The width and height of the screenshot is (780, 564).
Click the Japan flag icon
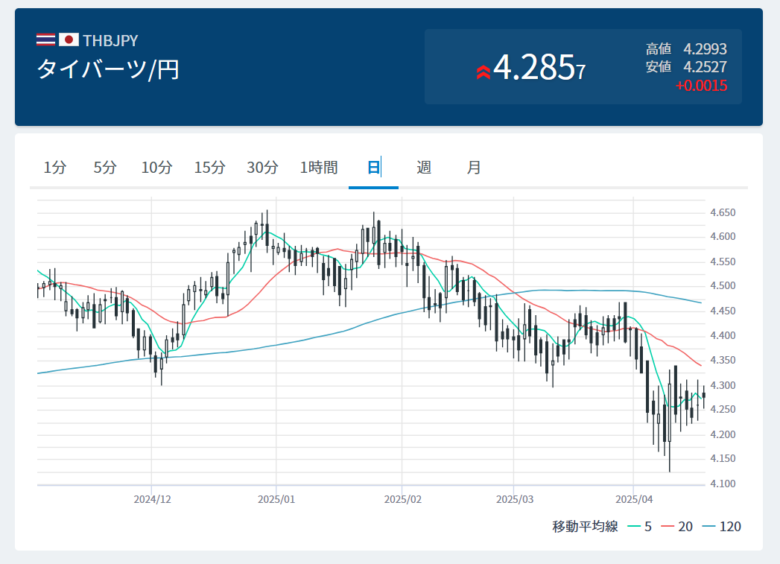click(69, 40)
